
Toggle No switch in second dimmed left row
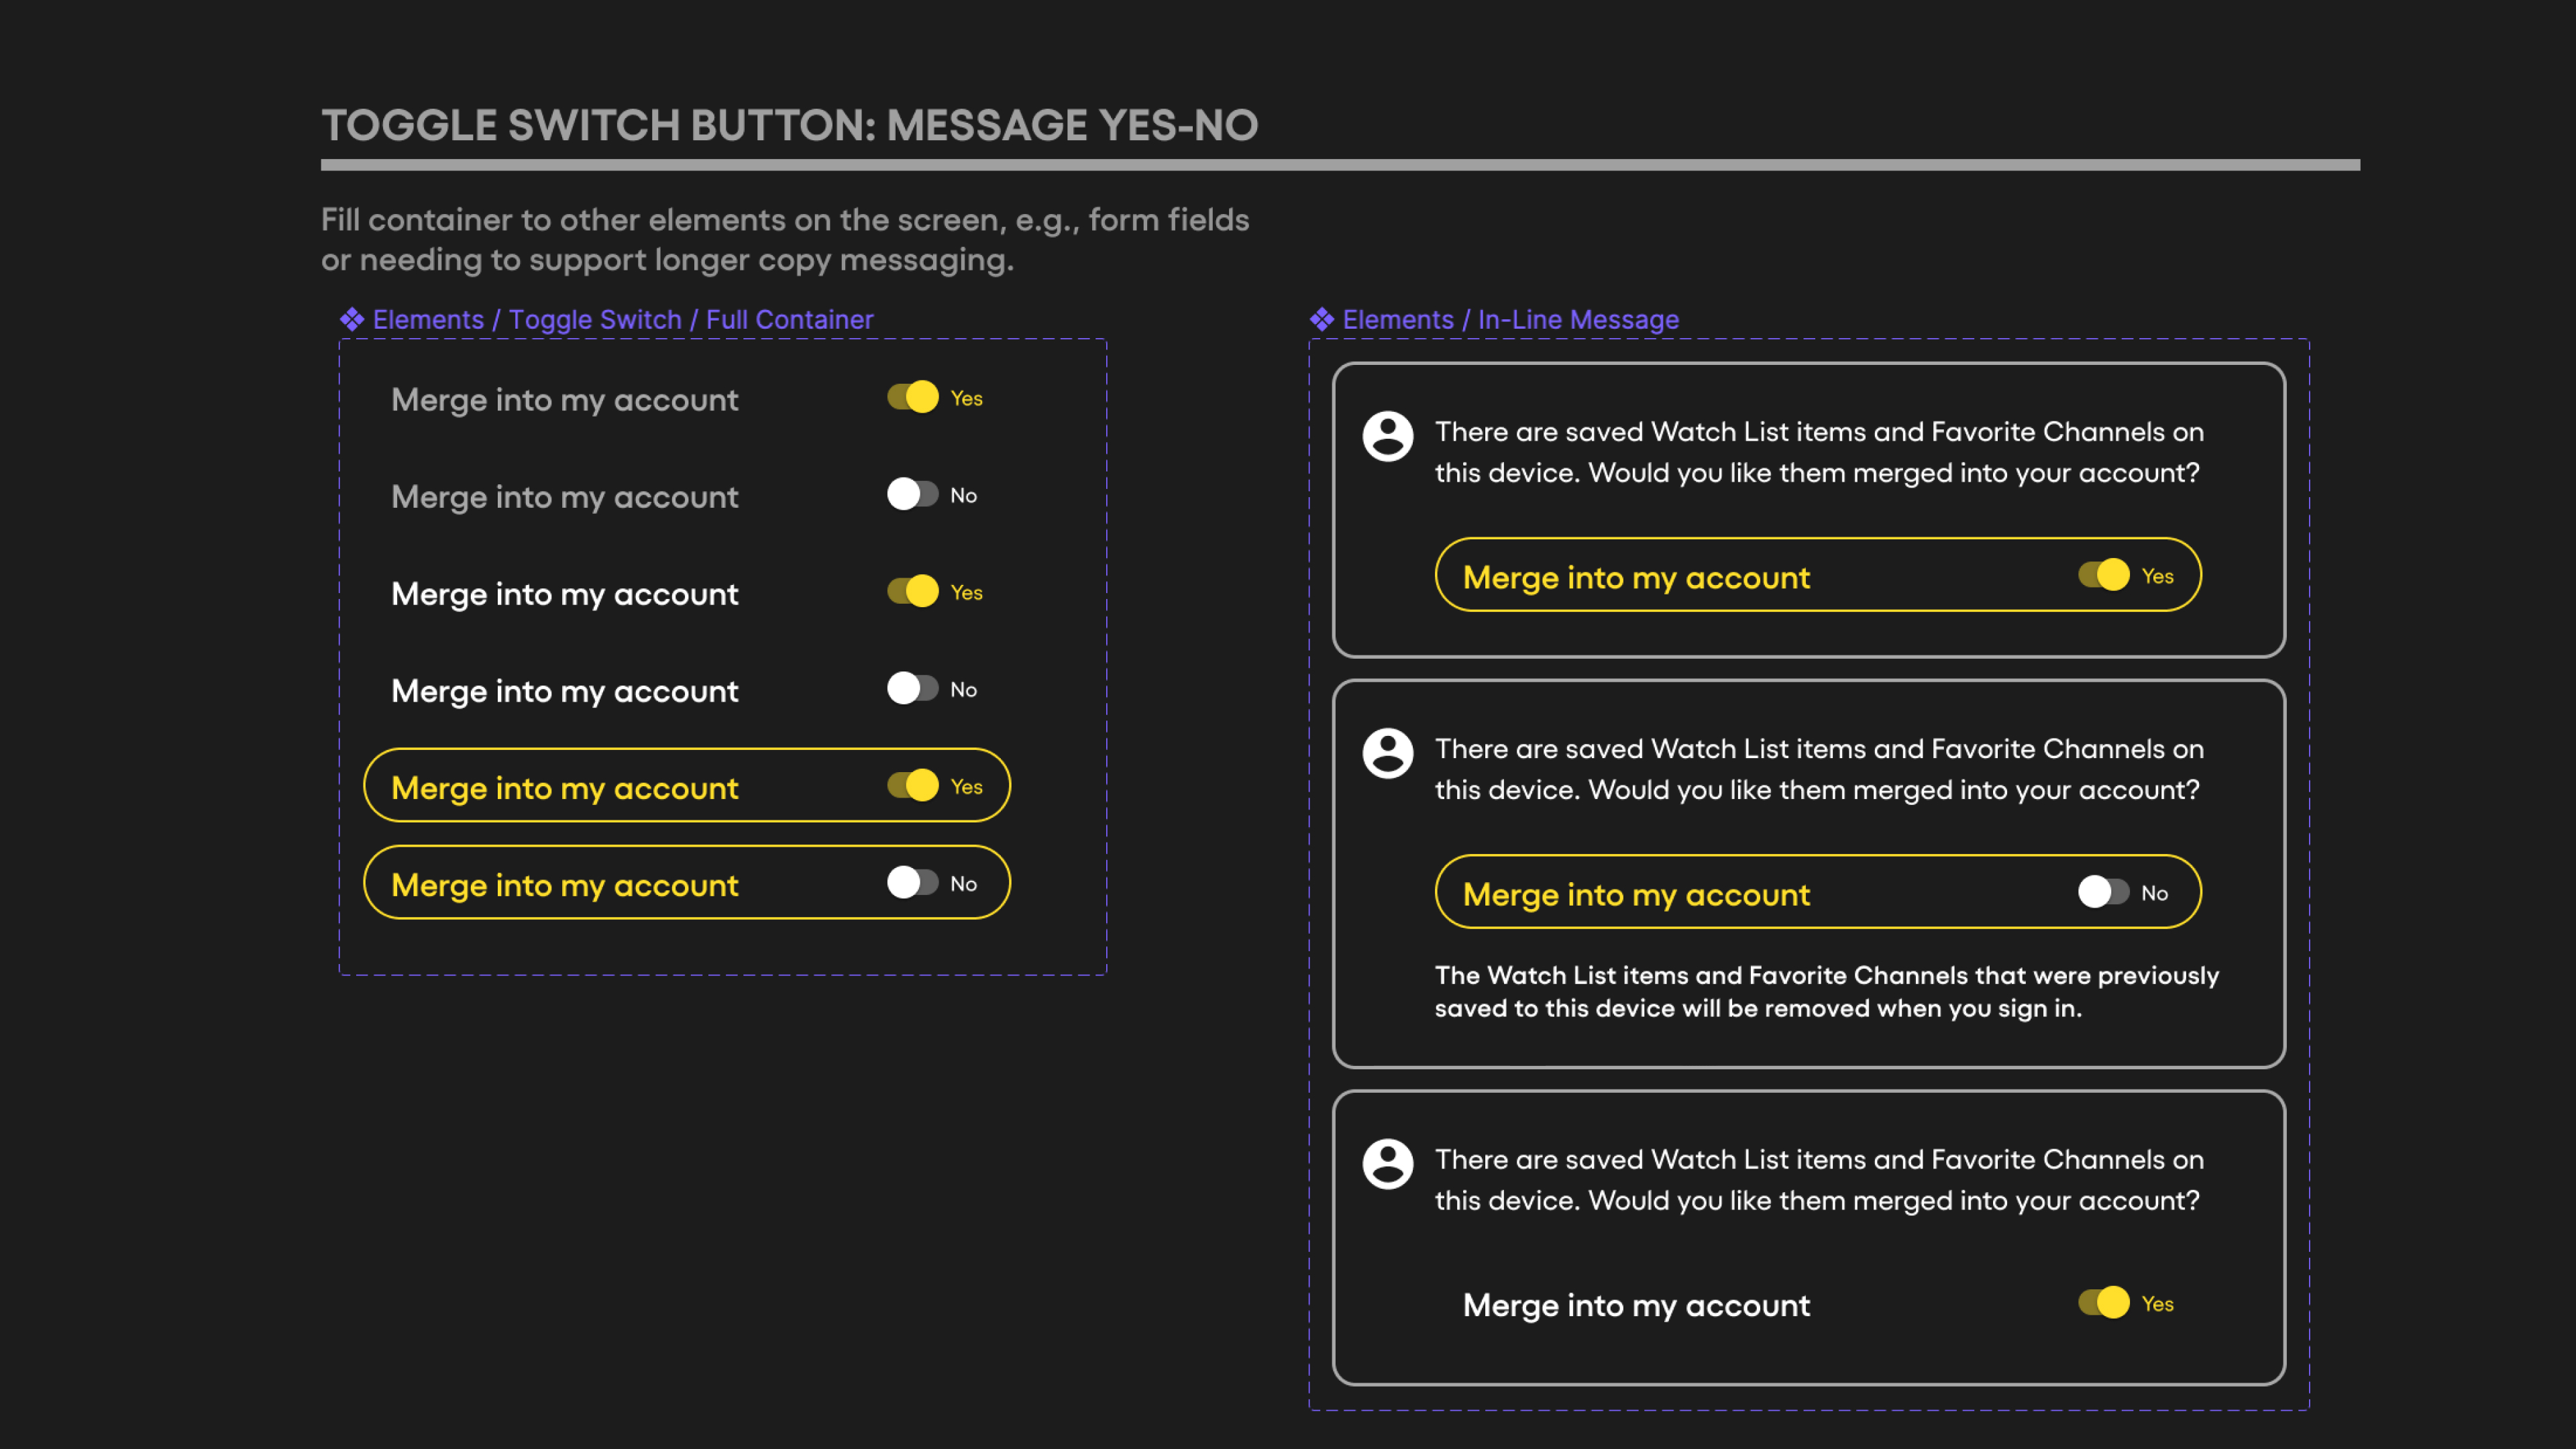point(912,494)
